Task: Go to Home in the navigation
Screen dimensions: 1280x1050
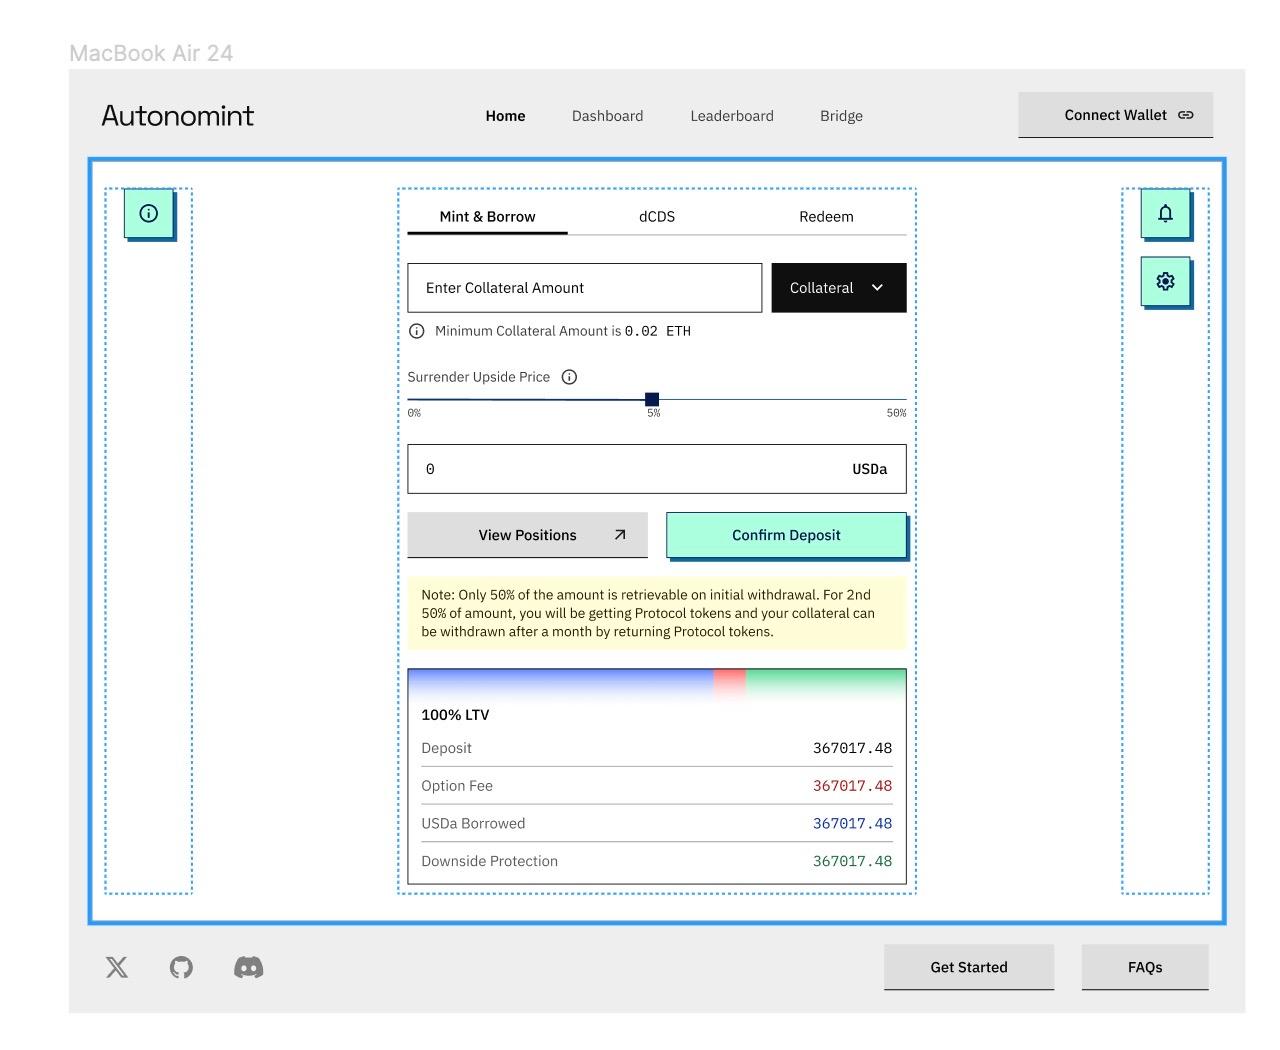Action: [x=505, y=116]
